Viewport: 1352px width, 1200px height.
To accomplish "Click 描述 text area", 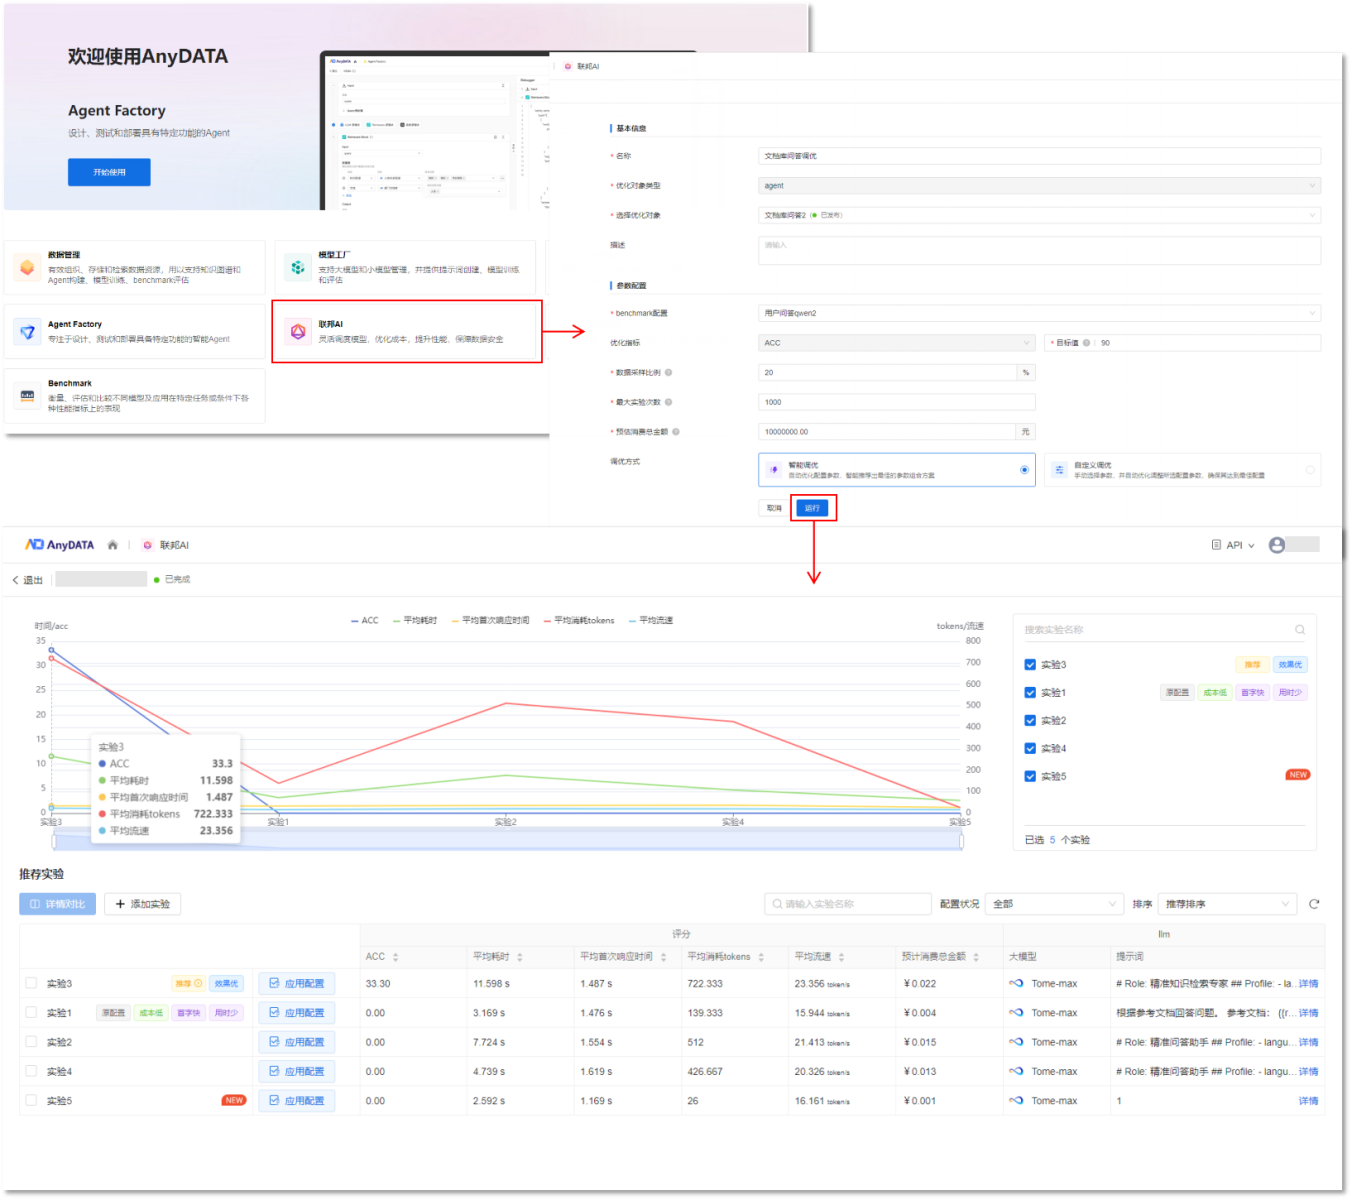I will 1039,251.
